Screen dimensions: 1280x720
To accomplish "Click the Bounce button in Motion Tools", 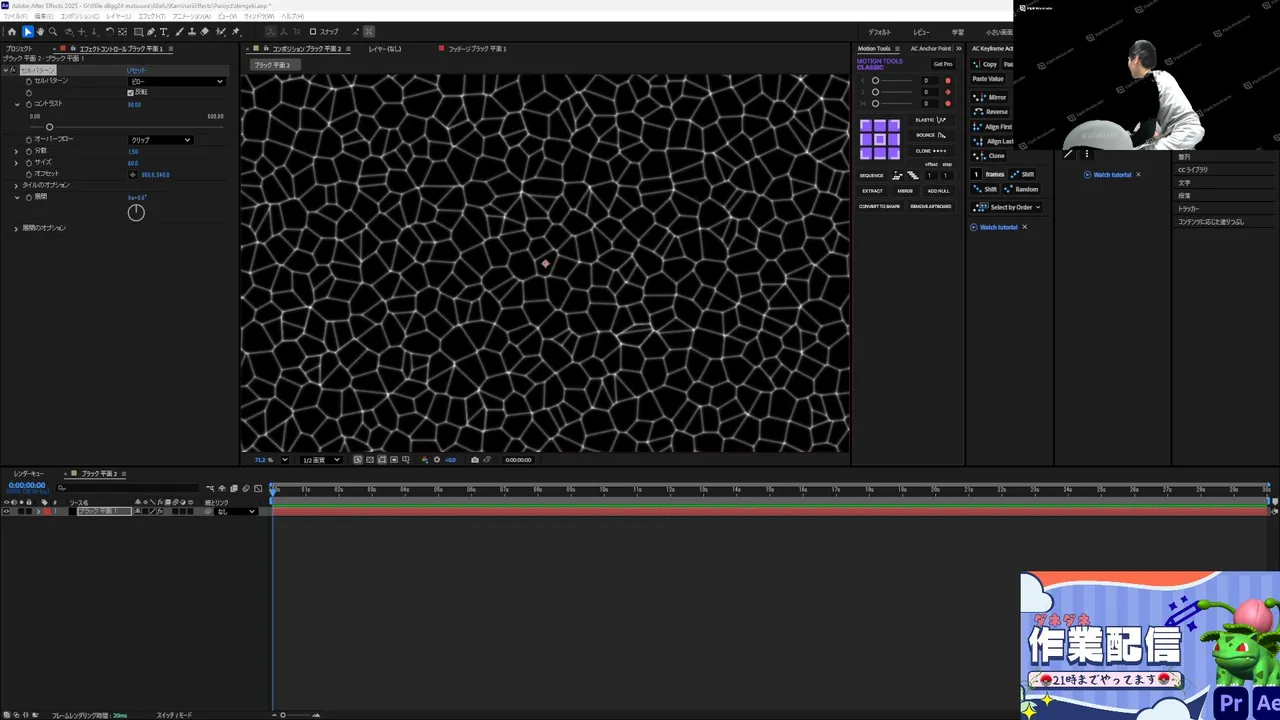I will (x=931, y=135).
